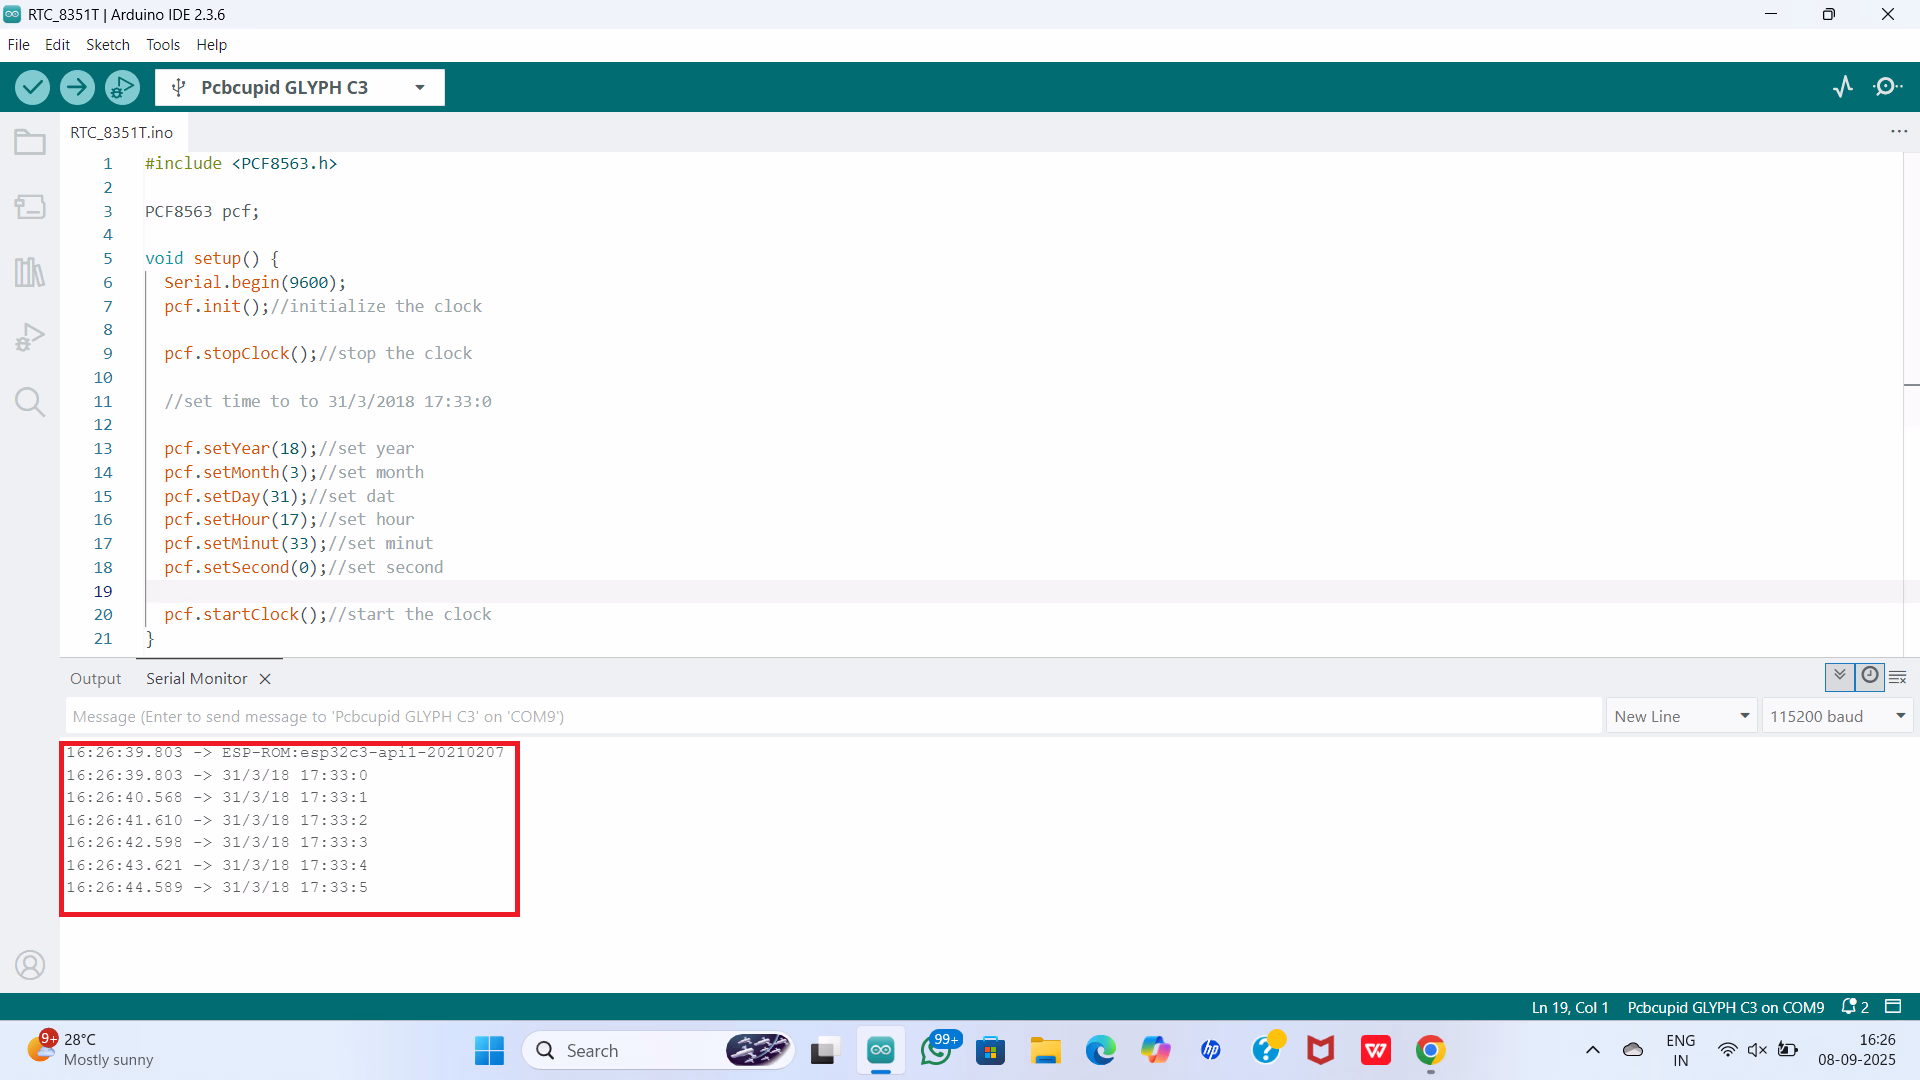Clear the Serial Monitor output

1898,677
